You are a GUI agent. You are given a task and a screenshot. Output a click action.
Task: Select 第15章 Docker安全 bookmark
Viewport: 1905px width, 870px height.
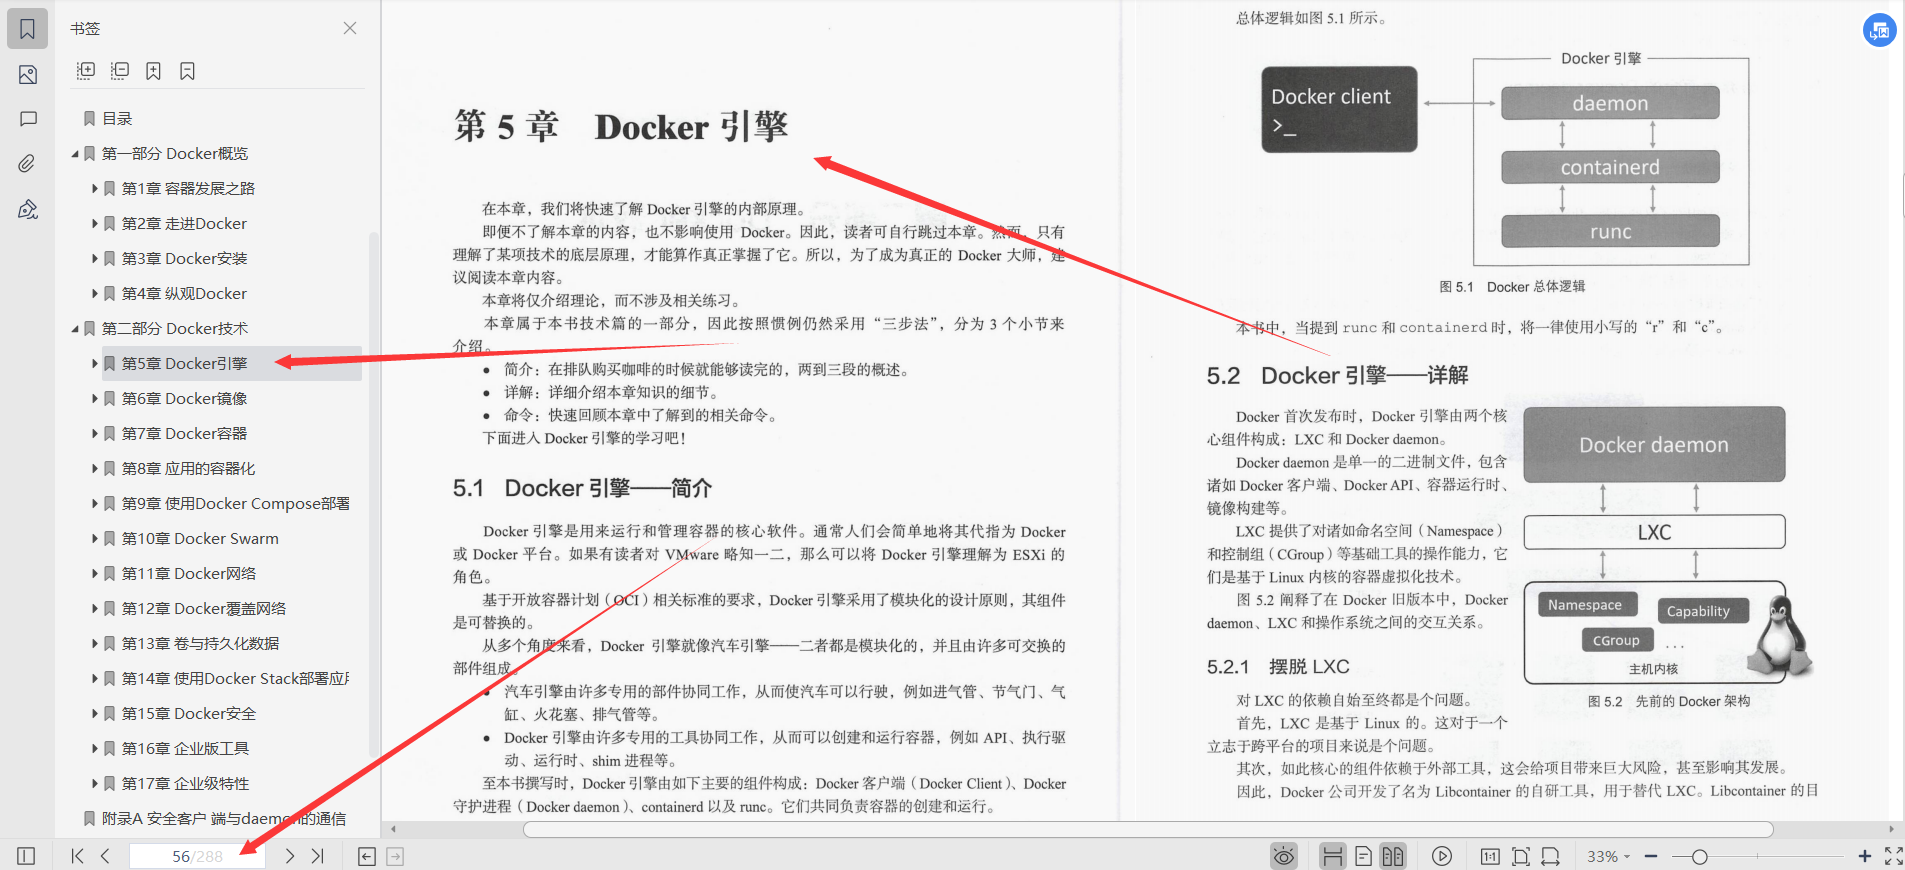(188, 713)
